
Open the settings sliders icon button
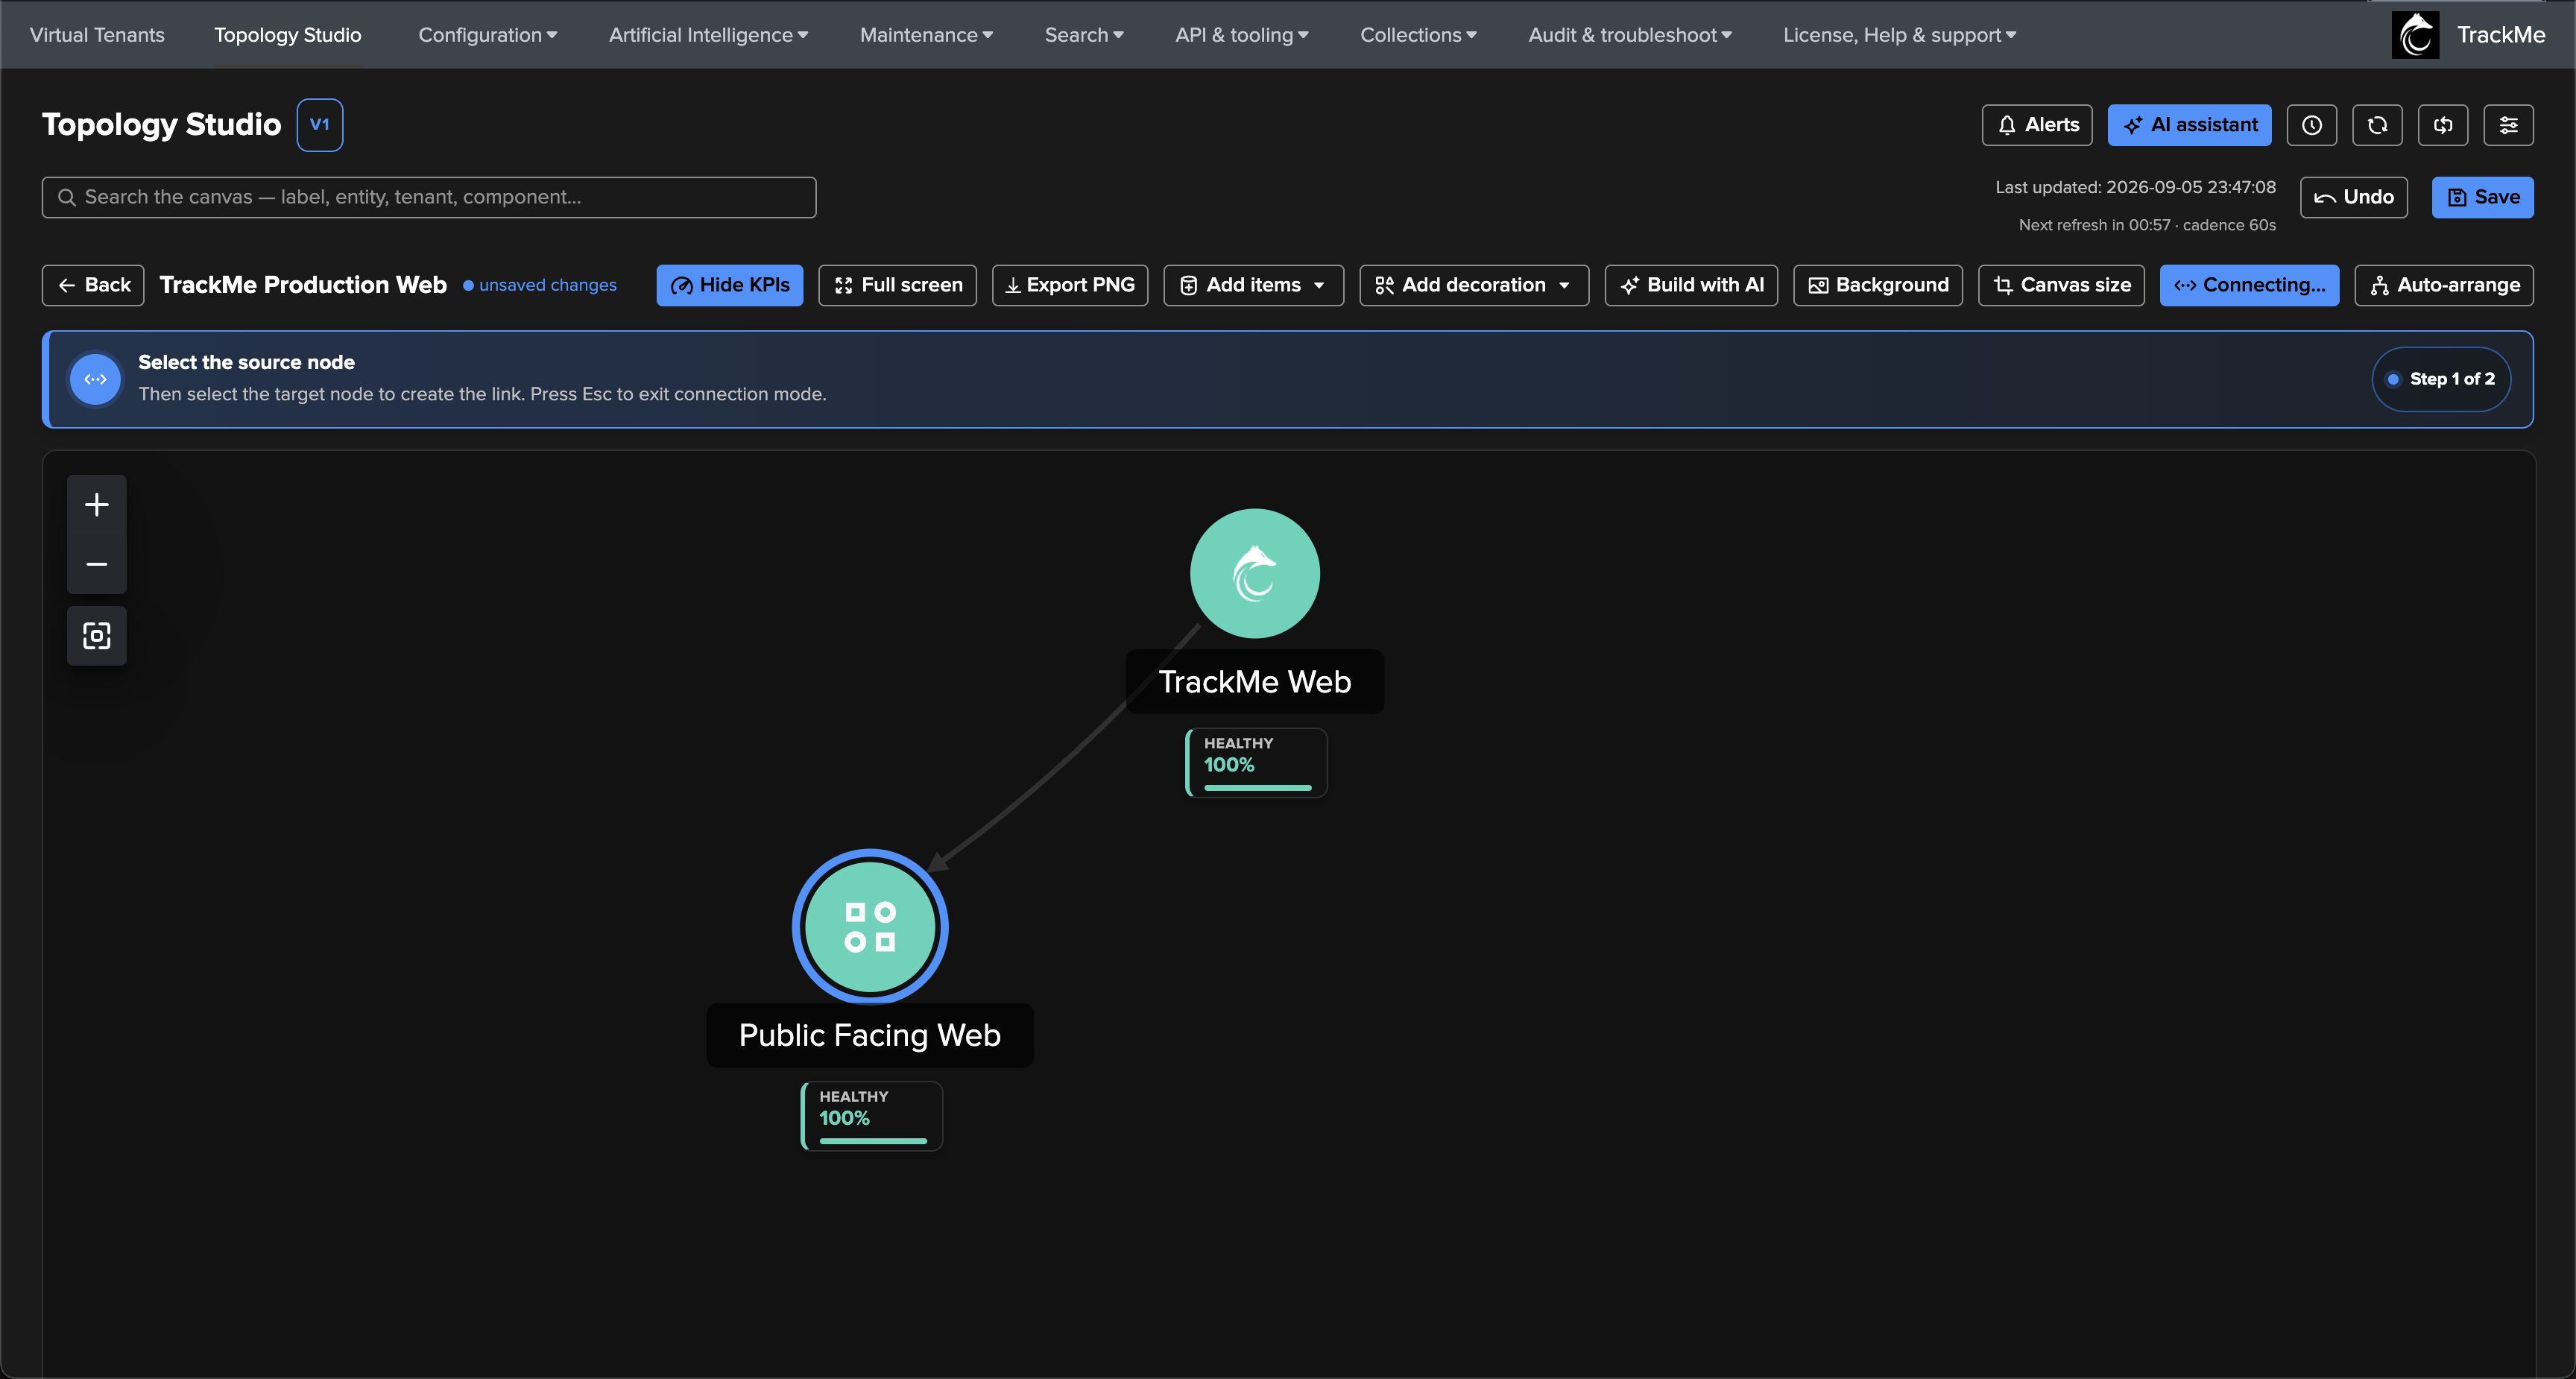2508,125
